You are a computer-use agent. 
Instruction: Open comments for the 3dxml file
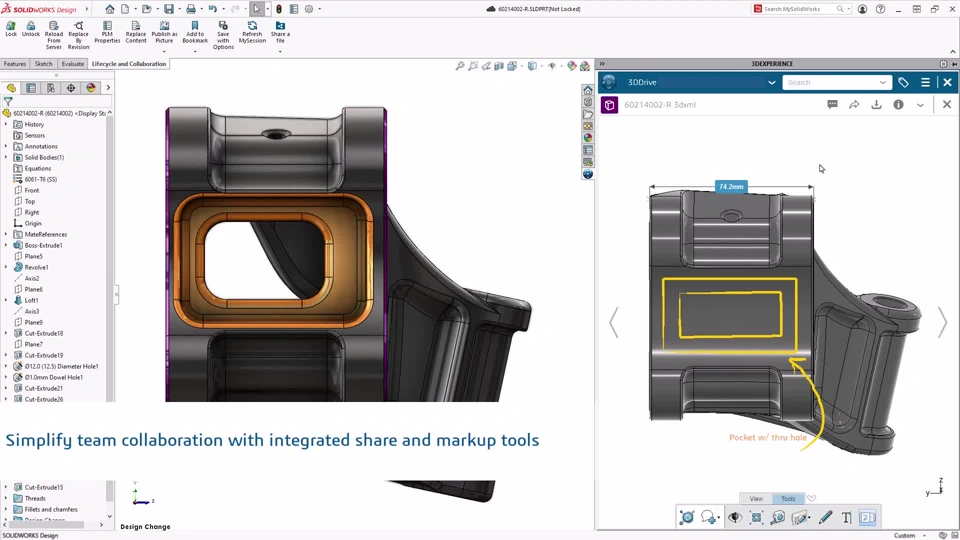pos(832,104)
